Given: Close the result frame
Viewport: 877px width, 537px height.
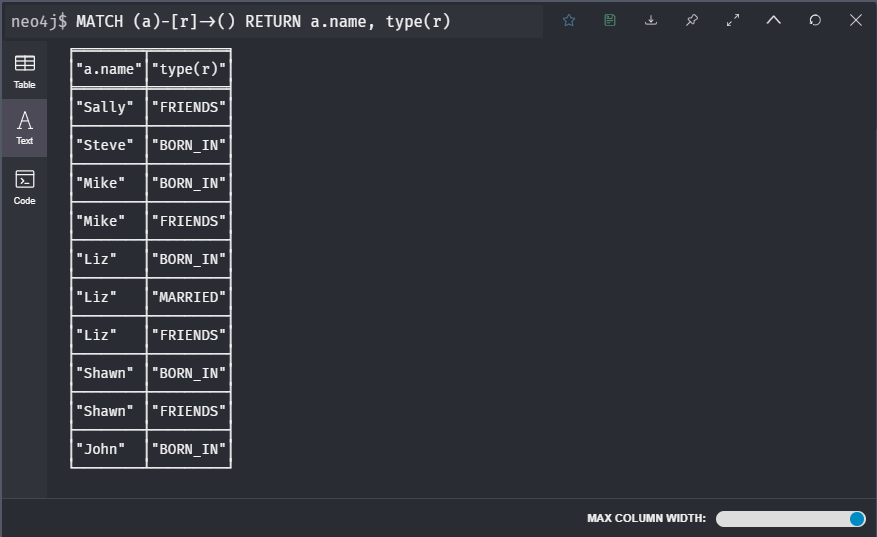Looking at the screenshot, I should pos(856,20).
